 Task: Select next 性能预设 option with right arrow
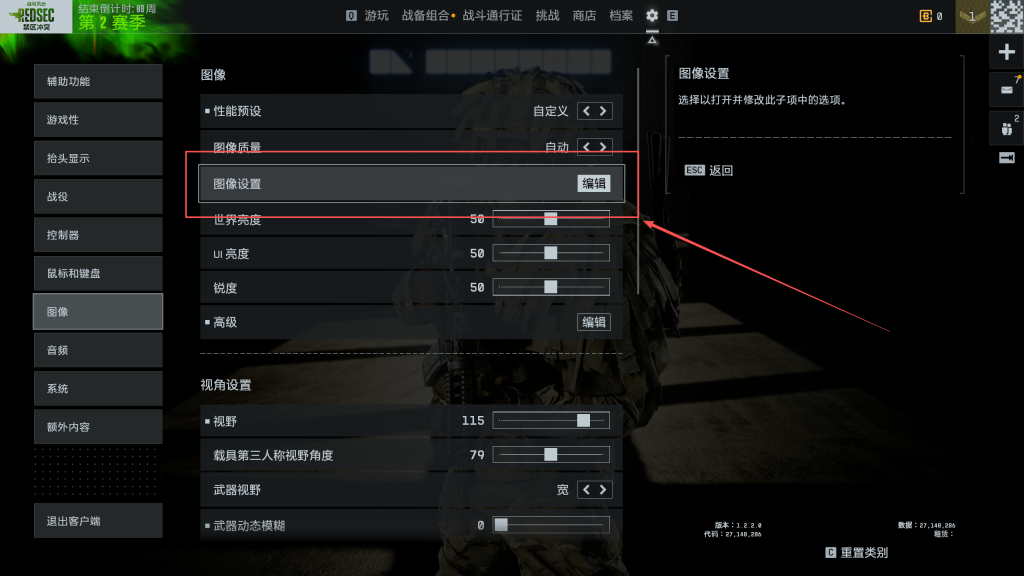[x=603, y=111]
